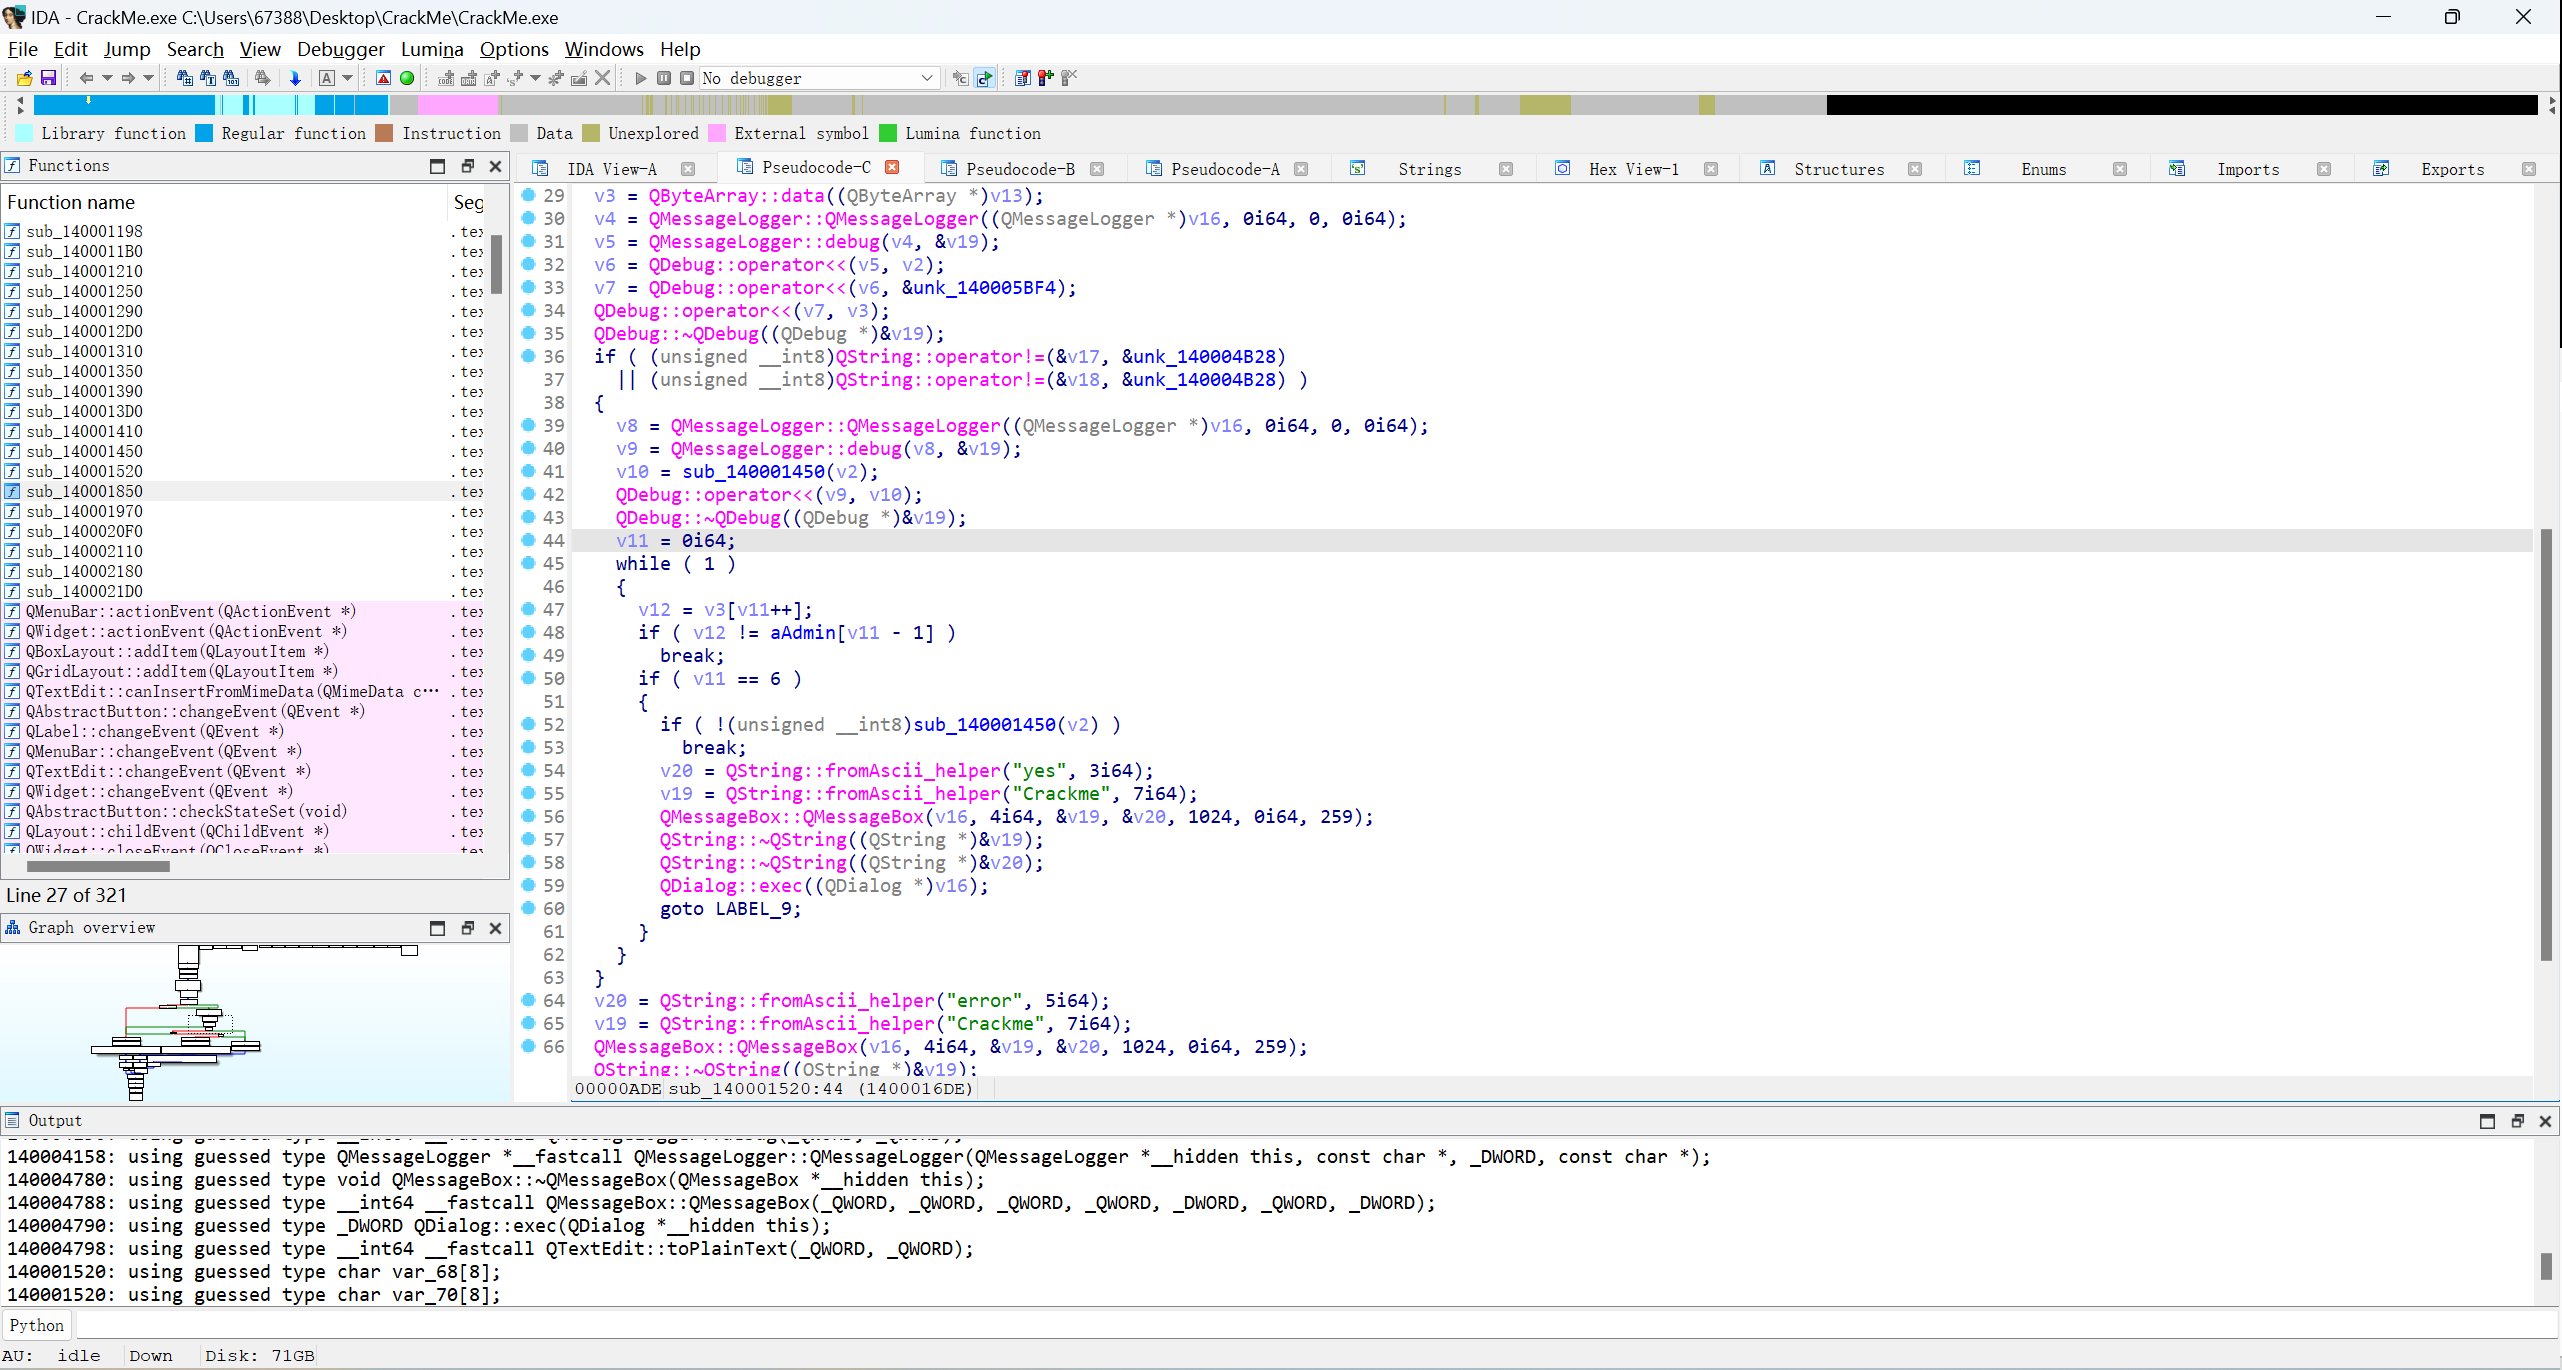This screenshot has width=2562, height=1370.
Task: Start process with the play icon
Action: point(641,78)
